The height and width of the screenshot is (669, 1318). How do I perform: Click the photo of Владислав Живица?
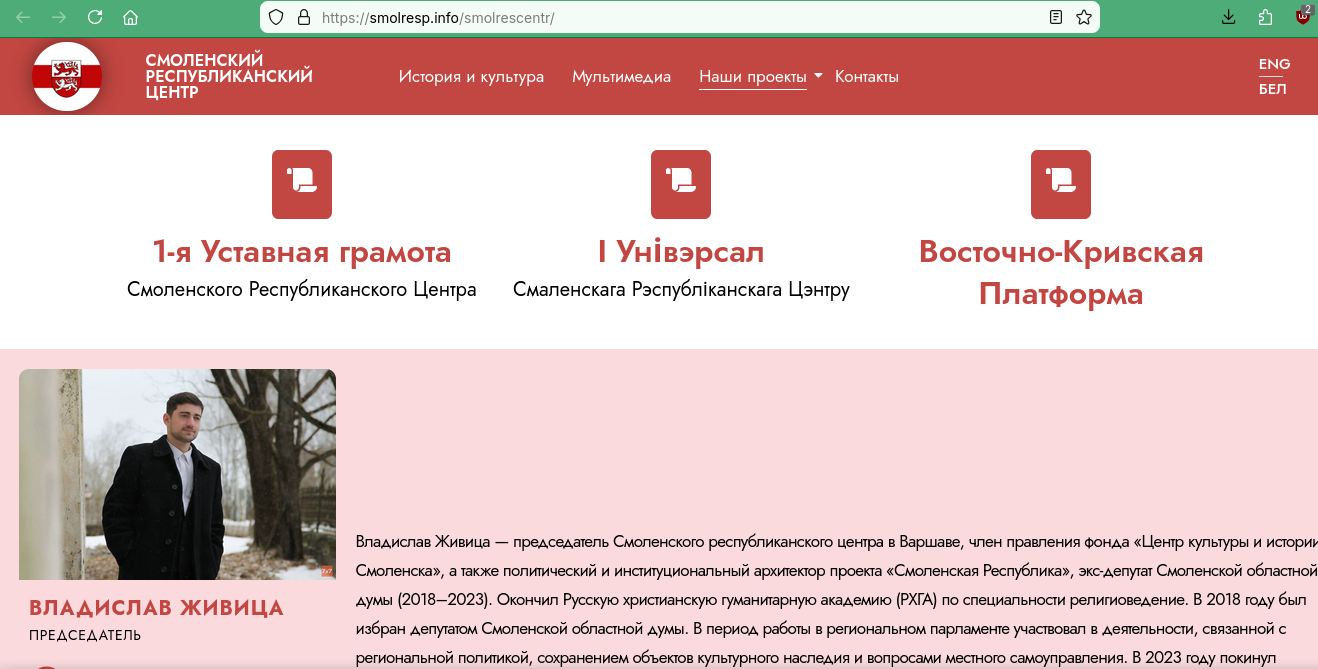click(177, 474)
